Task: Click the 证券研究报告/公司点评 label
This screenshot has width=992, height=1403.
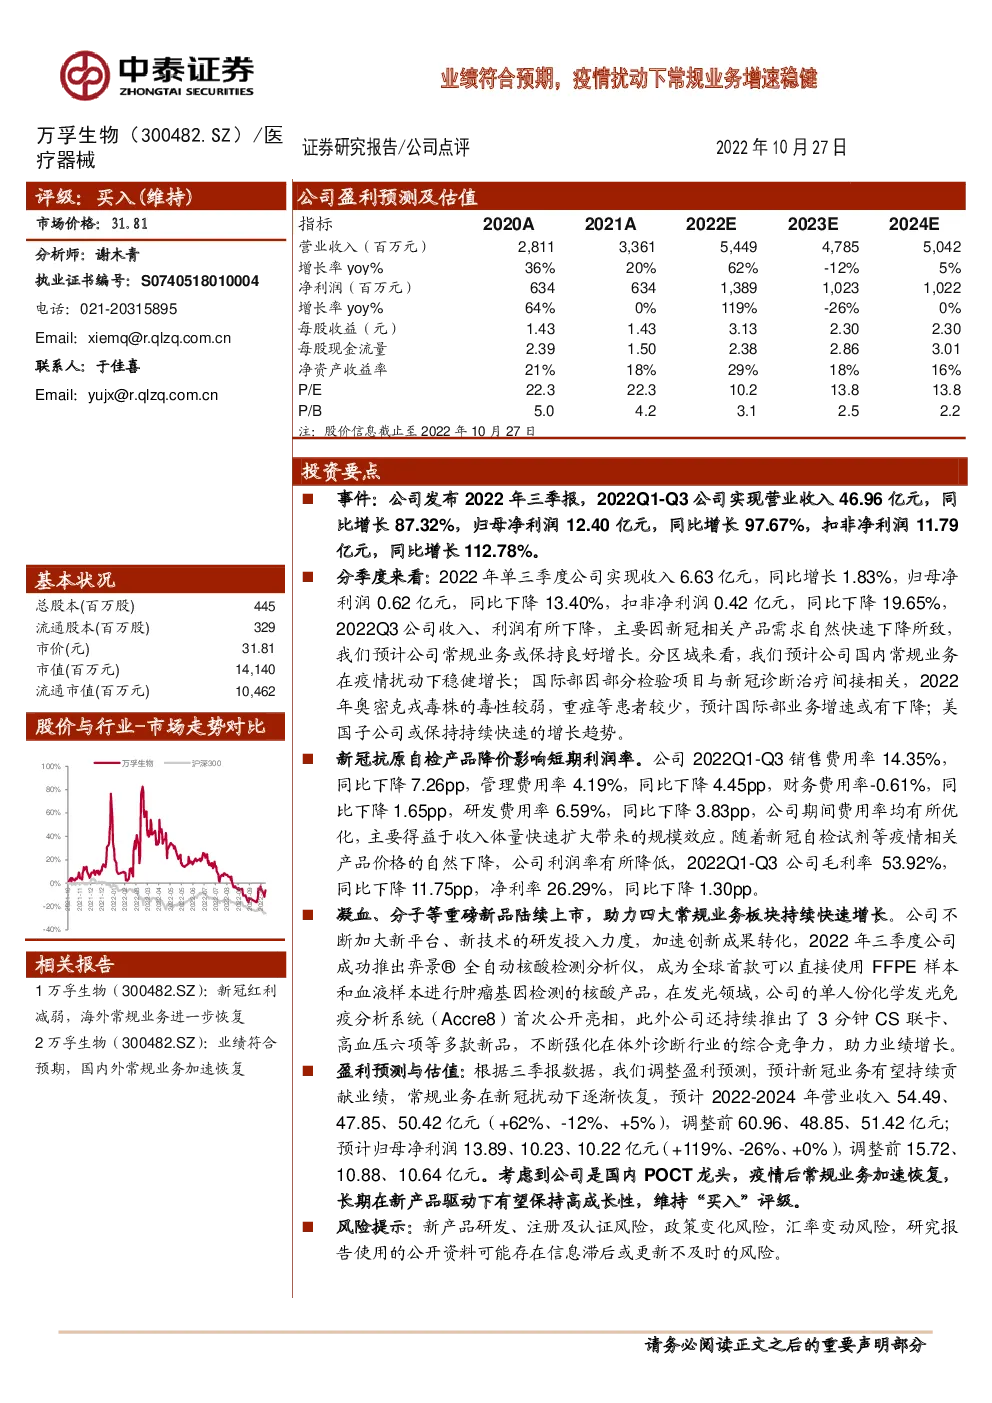Action: click(x=386, y=147)
